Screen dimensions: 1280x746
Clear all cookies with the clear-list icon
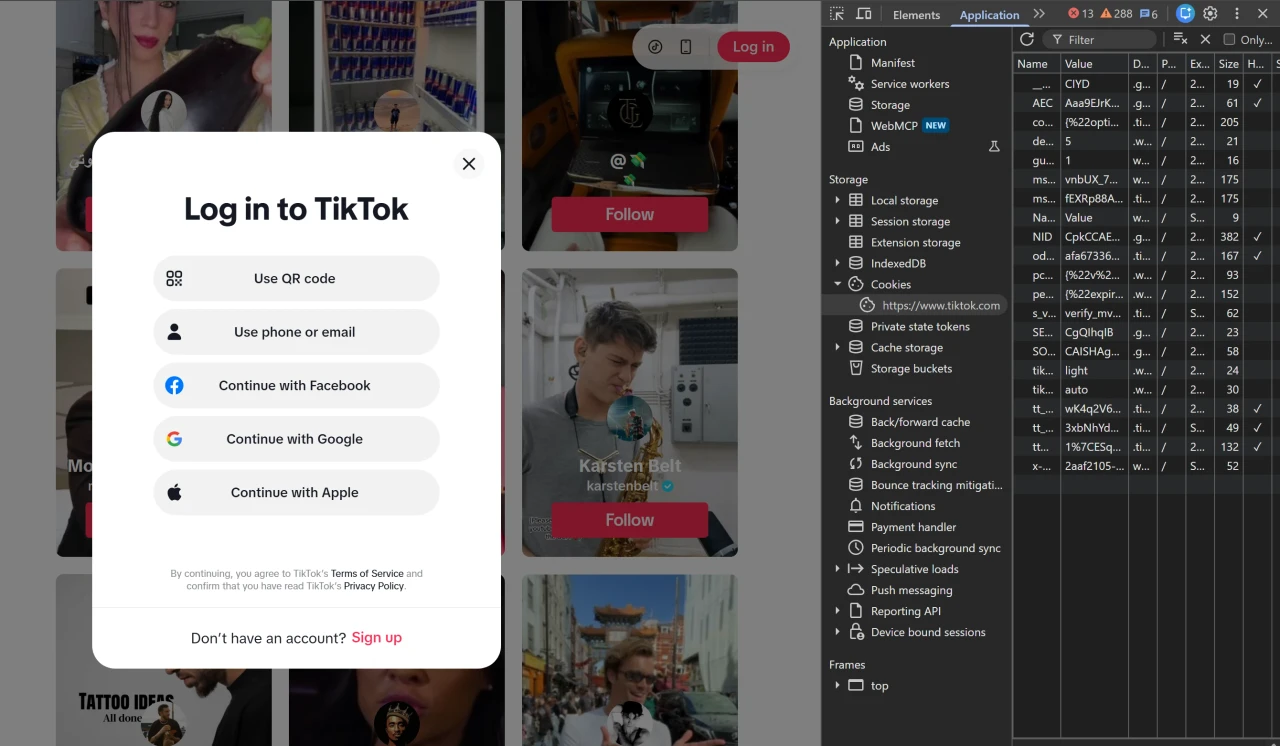point(1181,39)
